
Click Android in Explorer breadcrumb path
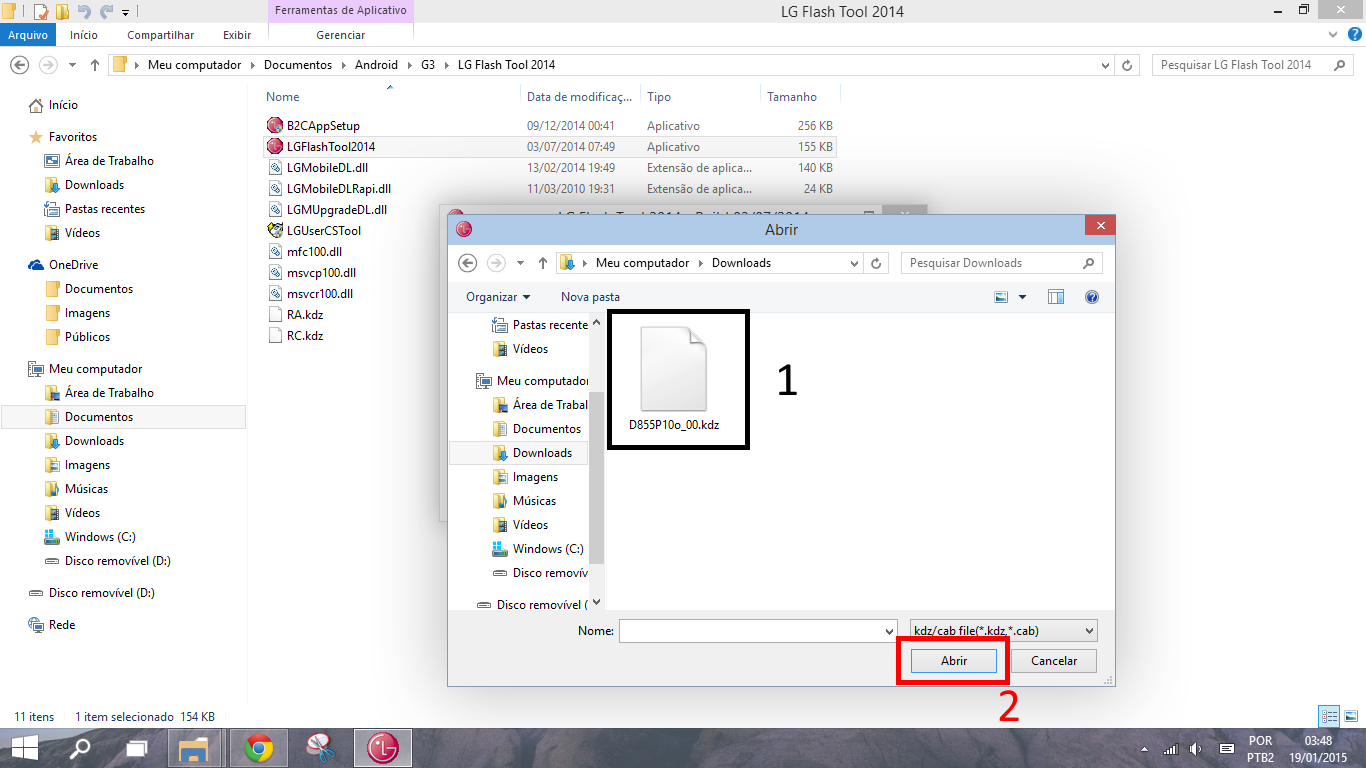[x=376, y=65]
